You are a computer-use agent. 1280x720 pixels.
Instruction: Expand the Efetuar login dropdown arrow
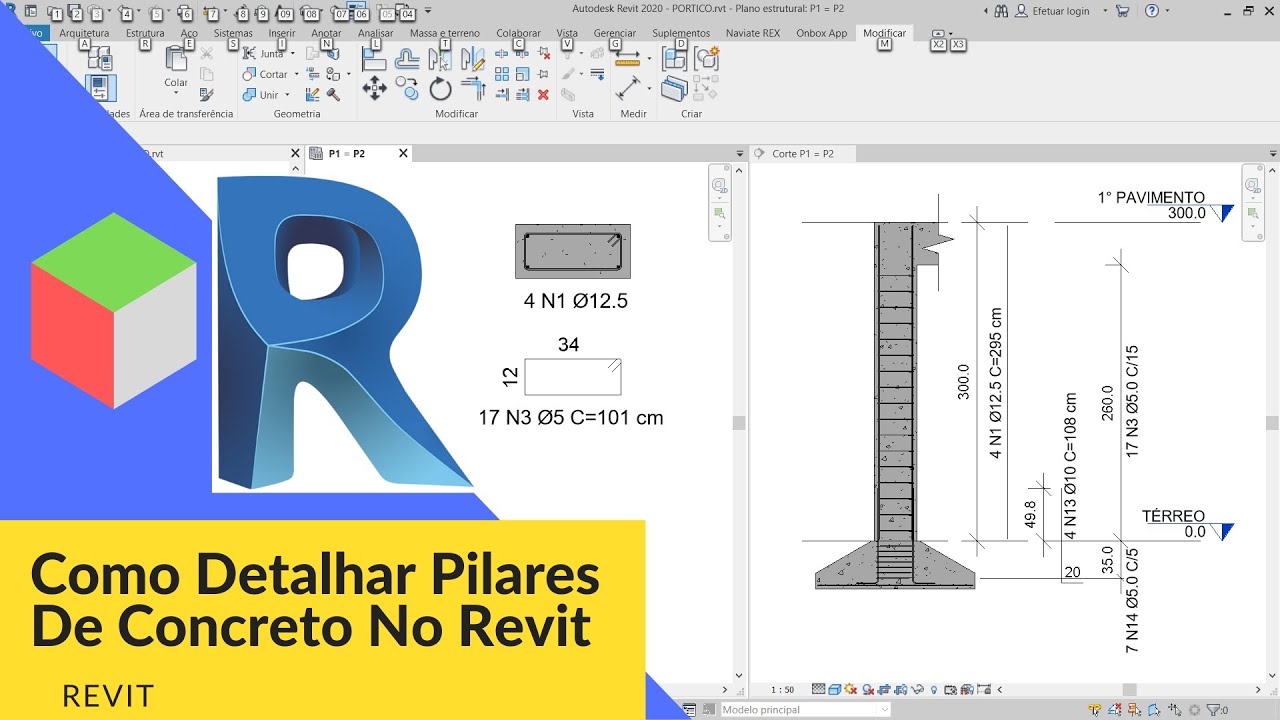tap(1105, 11)
